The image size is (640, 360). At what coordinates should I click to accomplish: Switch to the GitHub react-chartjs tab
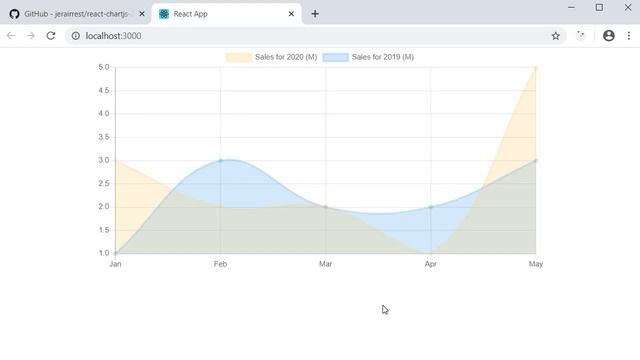click(76, 14)
